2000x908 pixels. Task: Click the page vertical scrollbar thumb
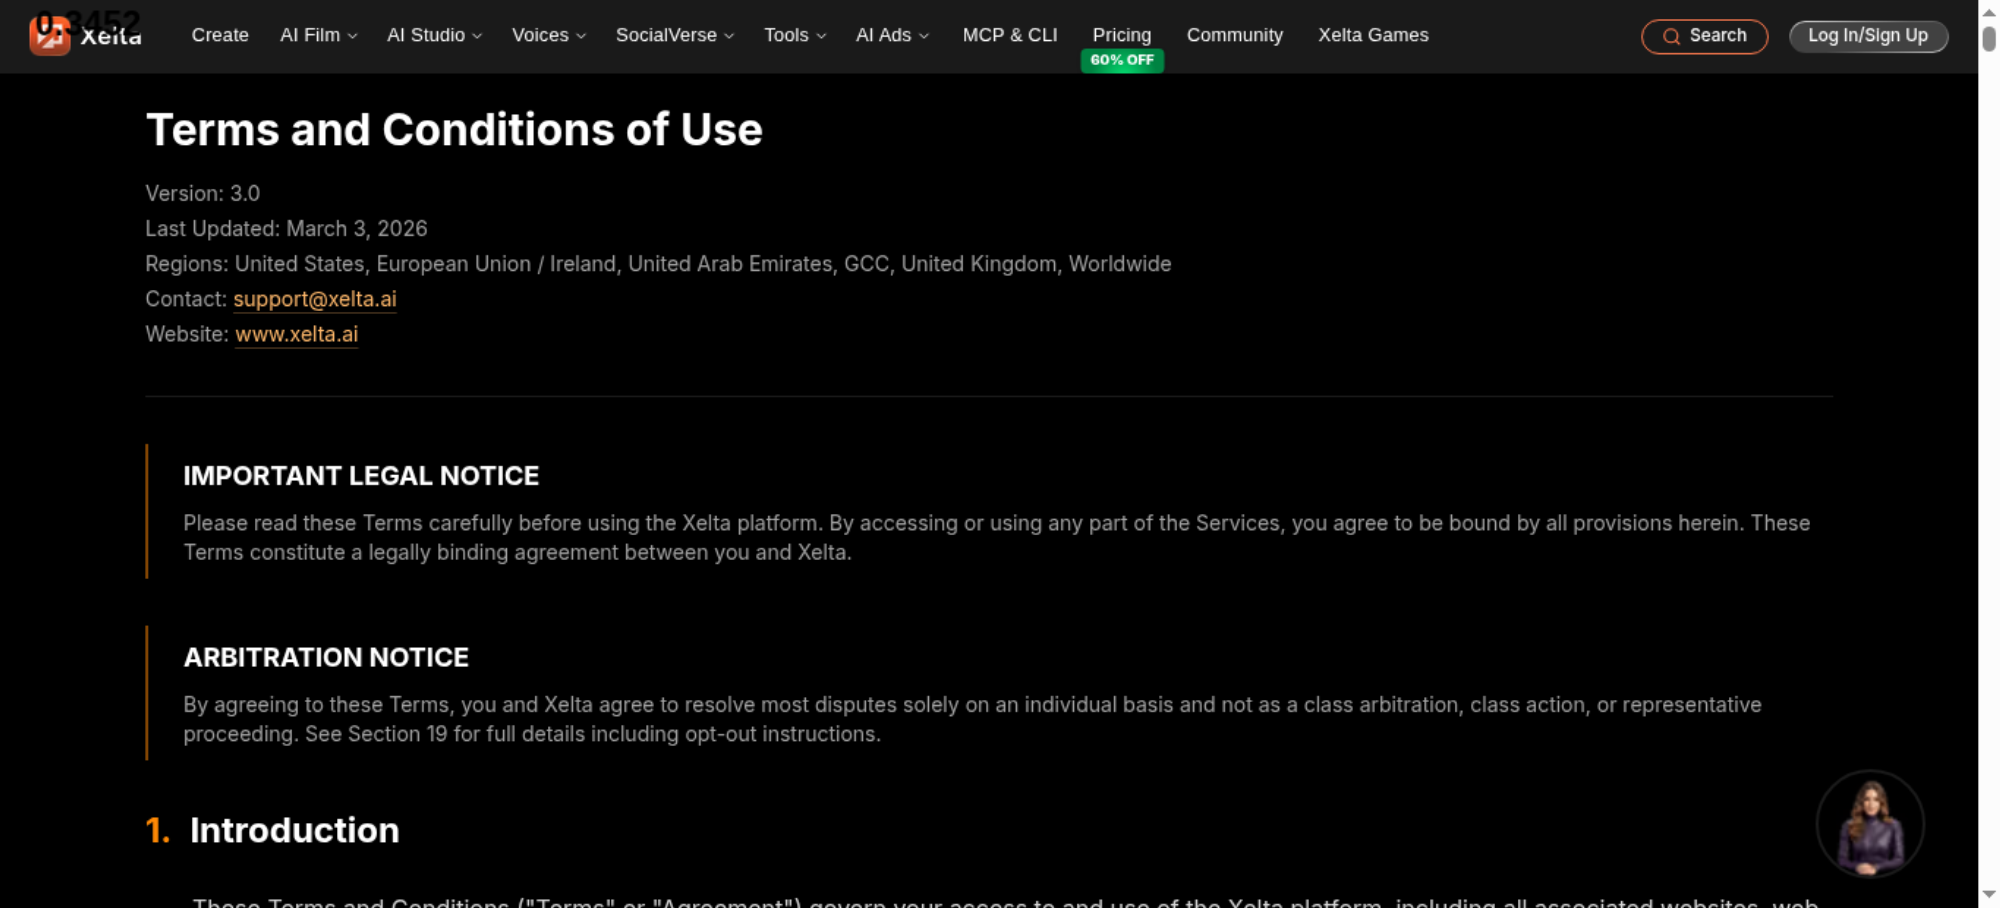(x=1989, y=38)
